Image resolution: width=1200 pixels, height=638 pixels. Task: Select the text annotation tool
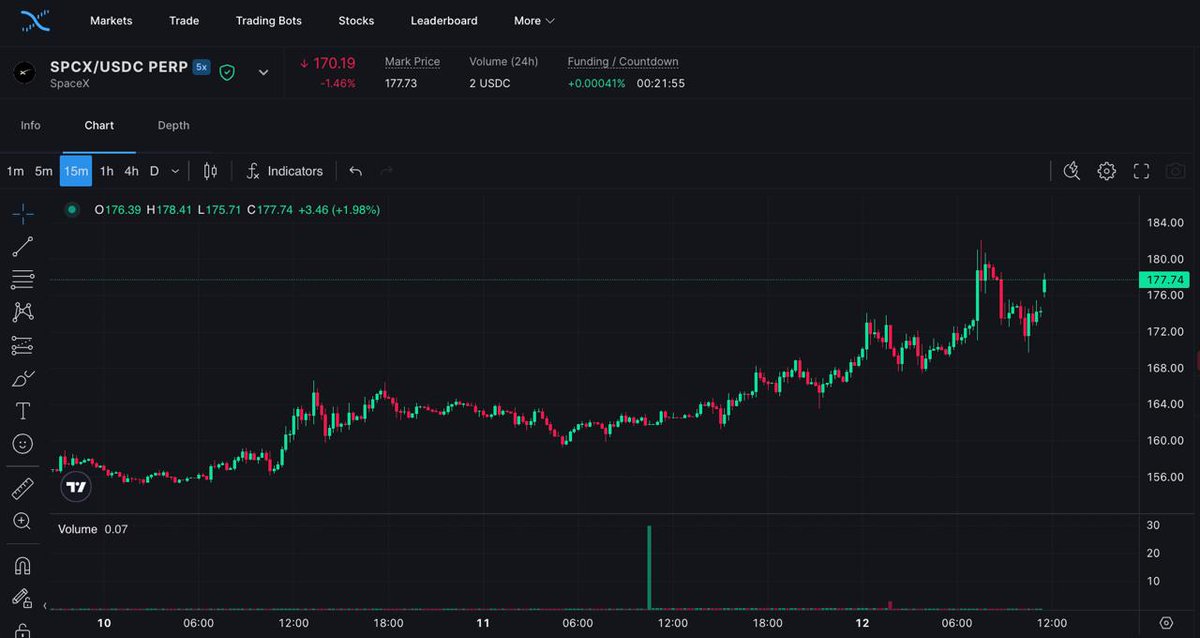coord(22,411)
